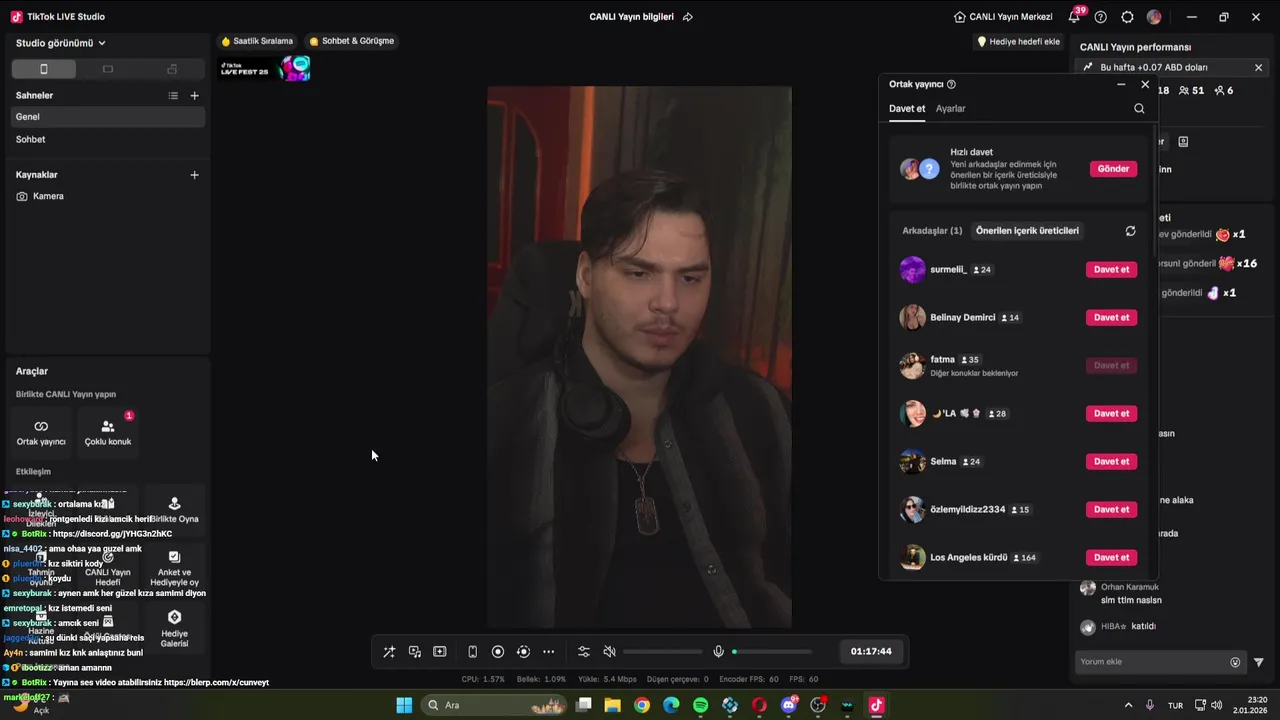Open the Birlikte Oyna tool
The width and height of the screenshot is (1280, 720).
(174, 510)
